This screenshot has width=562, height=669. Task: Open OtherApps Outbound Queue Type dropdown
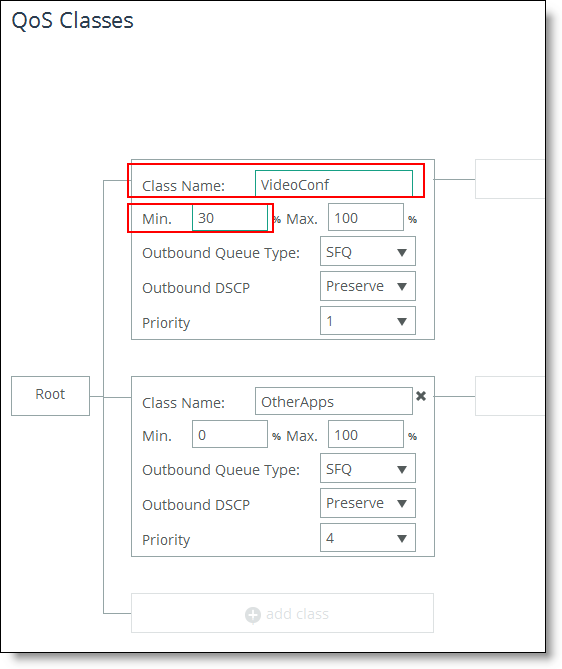coord(367,468)
